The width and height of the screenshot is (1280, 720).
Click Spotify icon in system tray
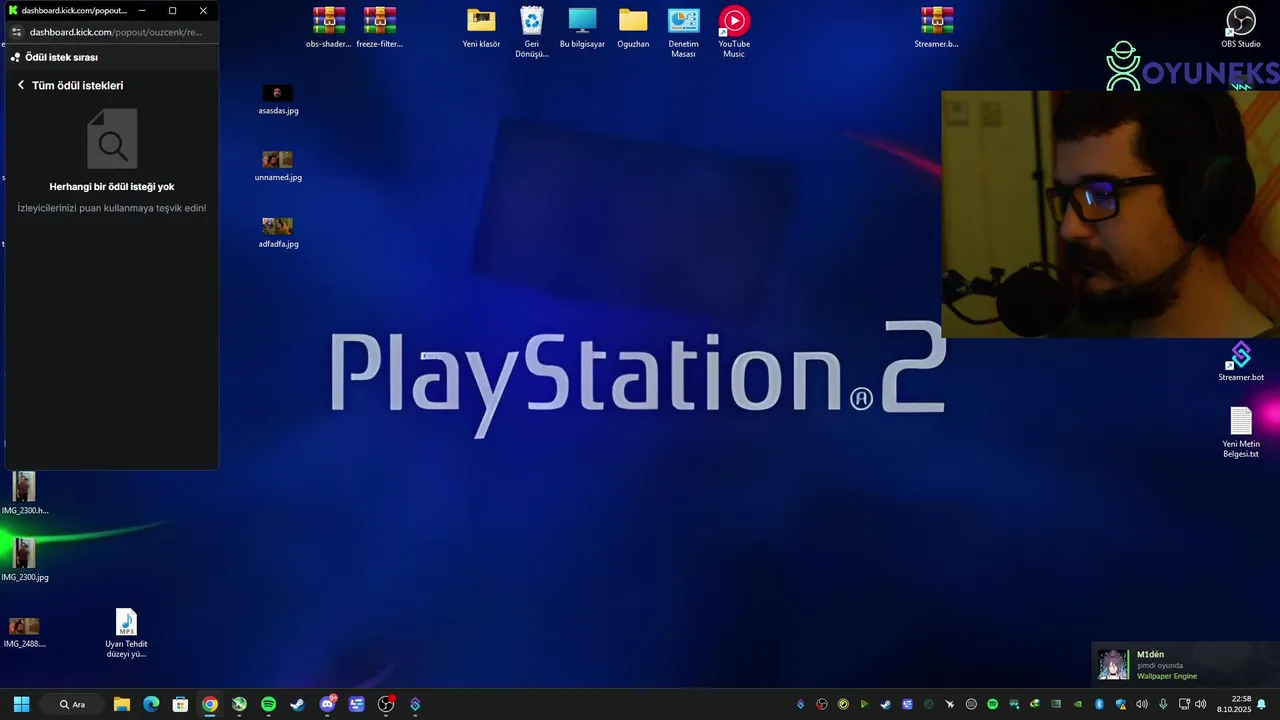tap(992, 704)
